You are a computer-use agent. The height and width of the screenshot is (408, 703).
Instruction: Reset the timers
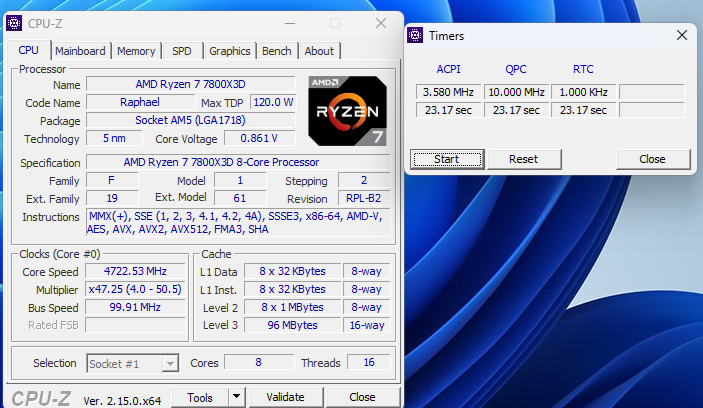click(523, 159)
